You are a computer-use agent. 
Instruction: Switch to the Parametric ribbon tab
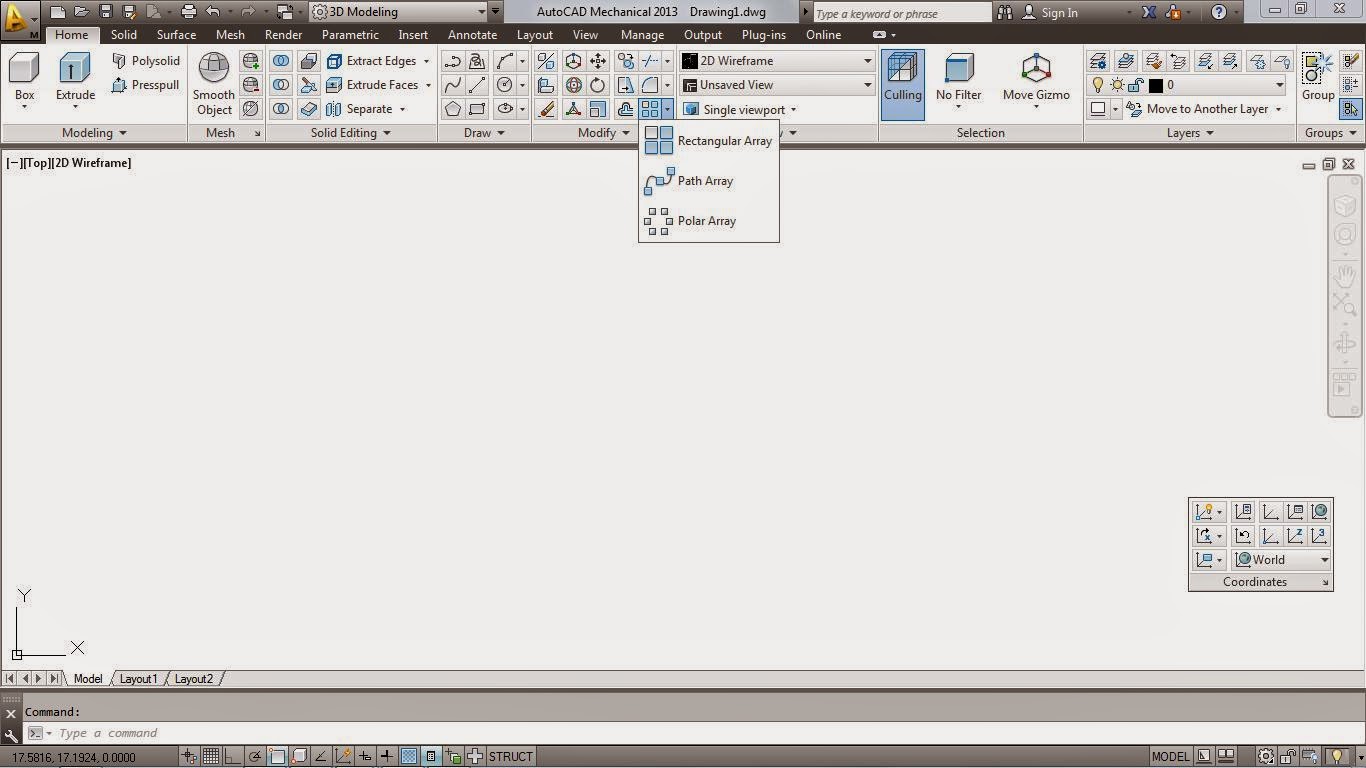tap(350, 35)
